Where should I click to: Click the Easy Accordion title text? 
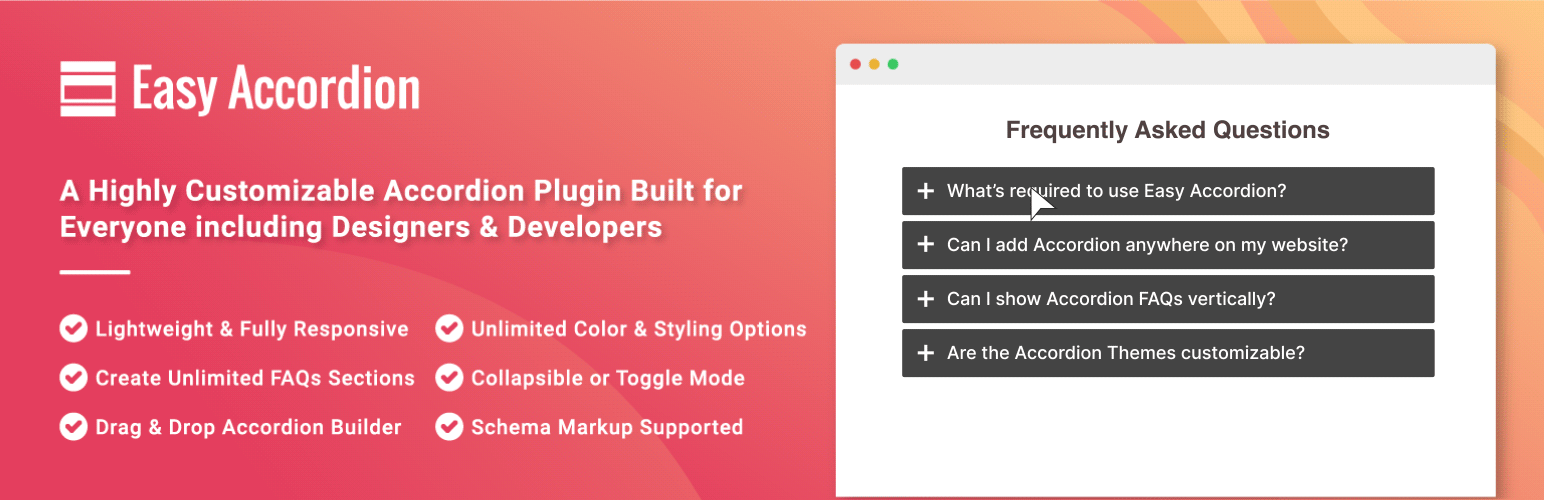tap(275, 88)
